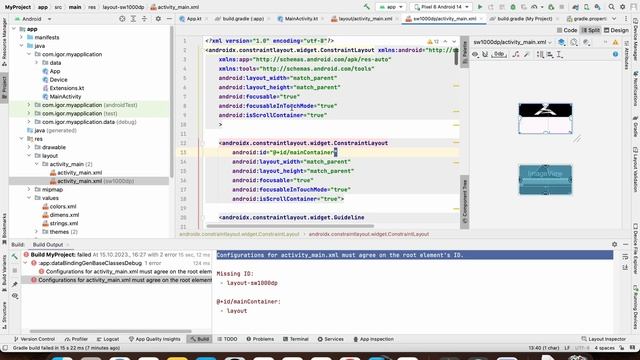Open sw1000dp/activity_main.xml file dropdown in preview

pos(512,42)
